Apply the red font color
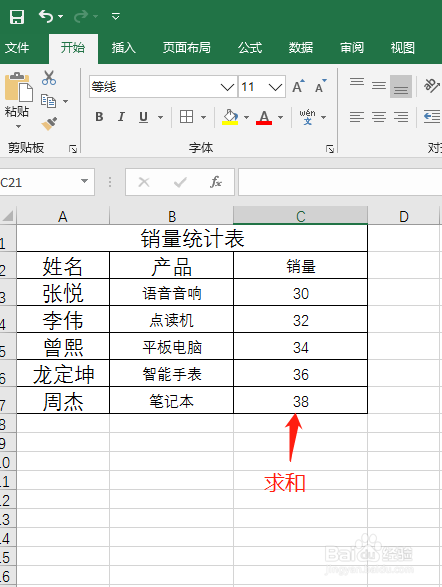 (264, 117)
